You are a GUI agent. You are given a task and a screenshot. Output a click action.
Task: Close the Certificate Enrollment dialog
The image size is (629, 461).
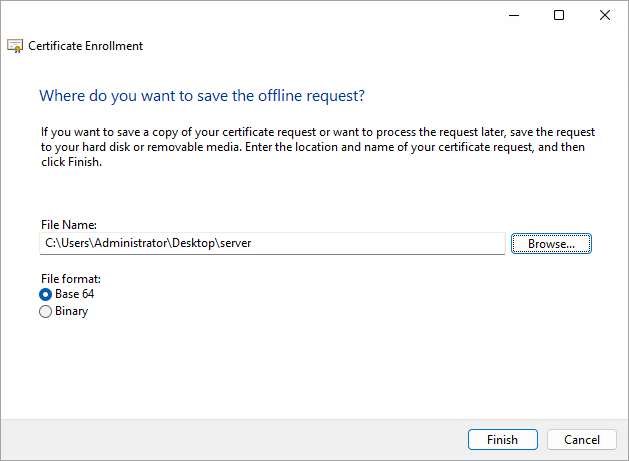[605, 15]
